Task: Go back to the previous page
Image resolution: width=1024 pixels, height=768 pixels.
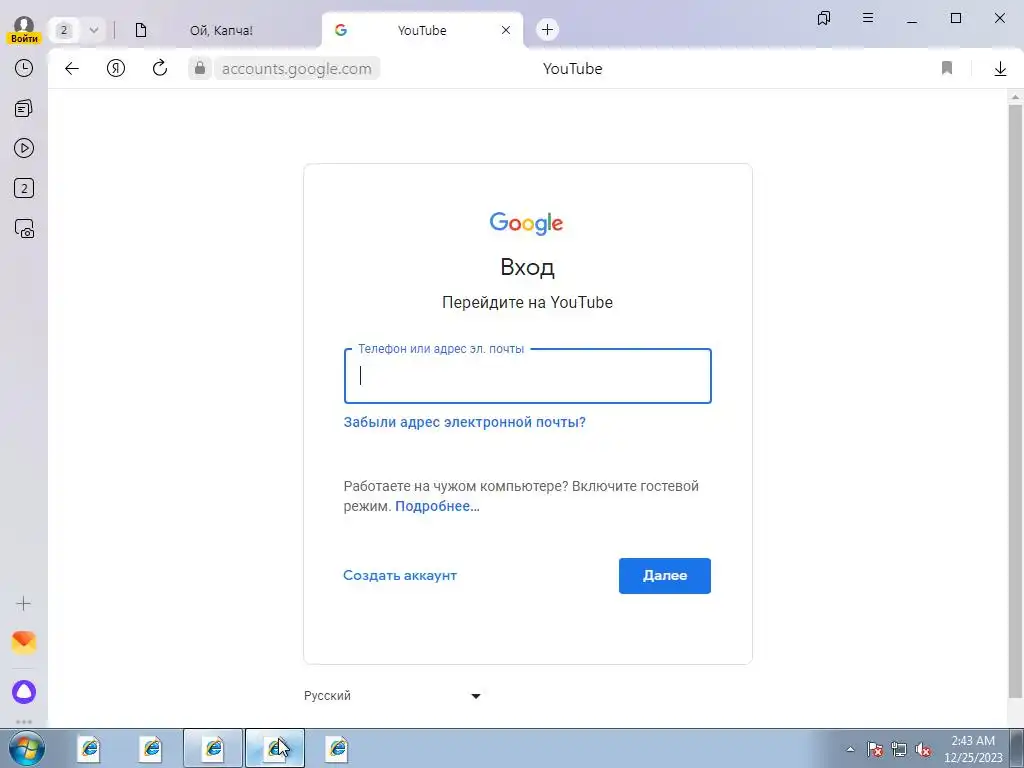Action: (x=72, y=68)
